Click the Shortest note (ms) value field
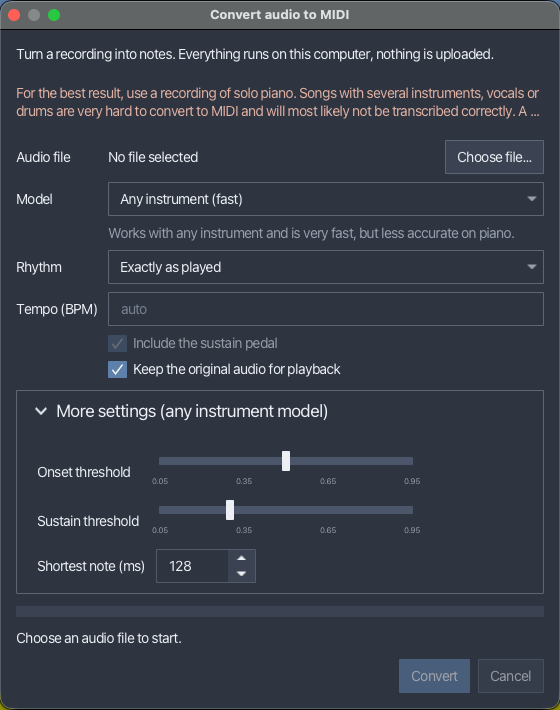Image resolution: width=560 pixels, height=710 pixels. coord(192,566)
